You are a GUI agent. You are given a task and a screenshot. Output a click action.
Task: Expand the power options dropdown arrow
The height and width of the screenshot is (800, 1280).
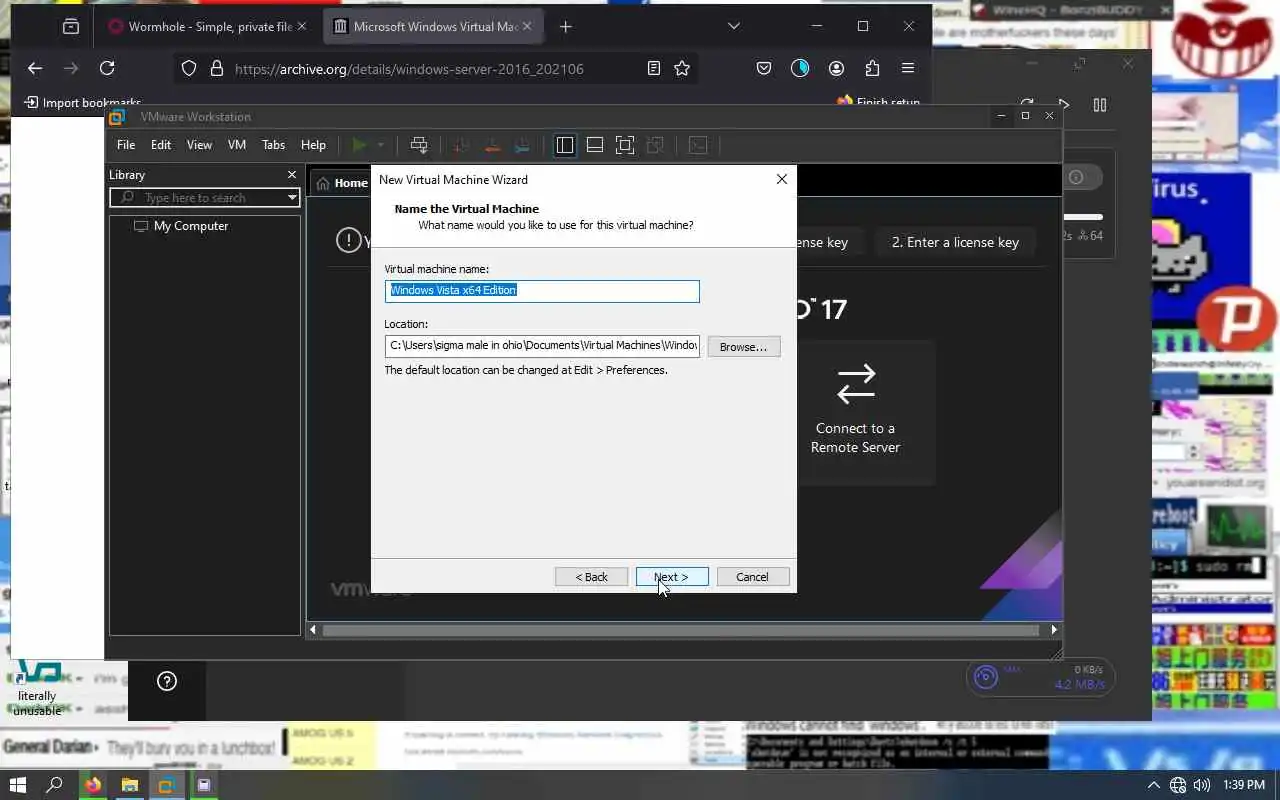pyautogui.click(x=380, y=145)
